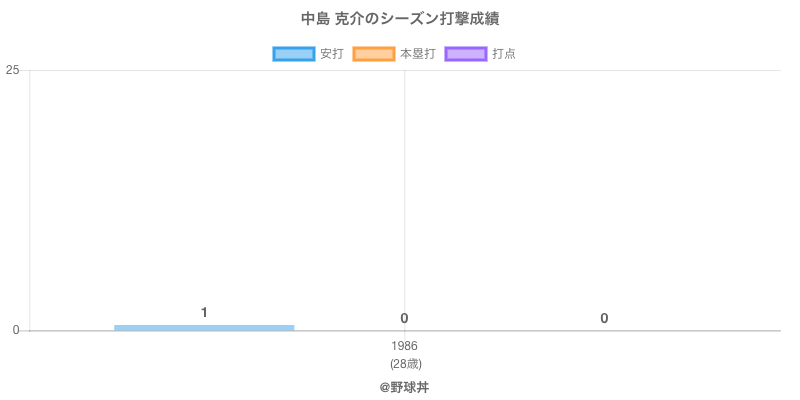Click the blue 安打 legend color box
Image resolution: width=800 pixels, height=400 pixels.
tap(294, 54)
